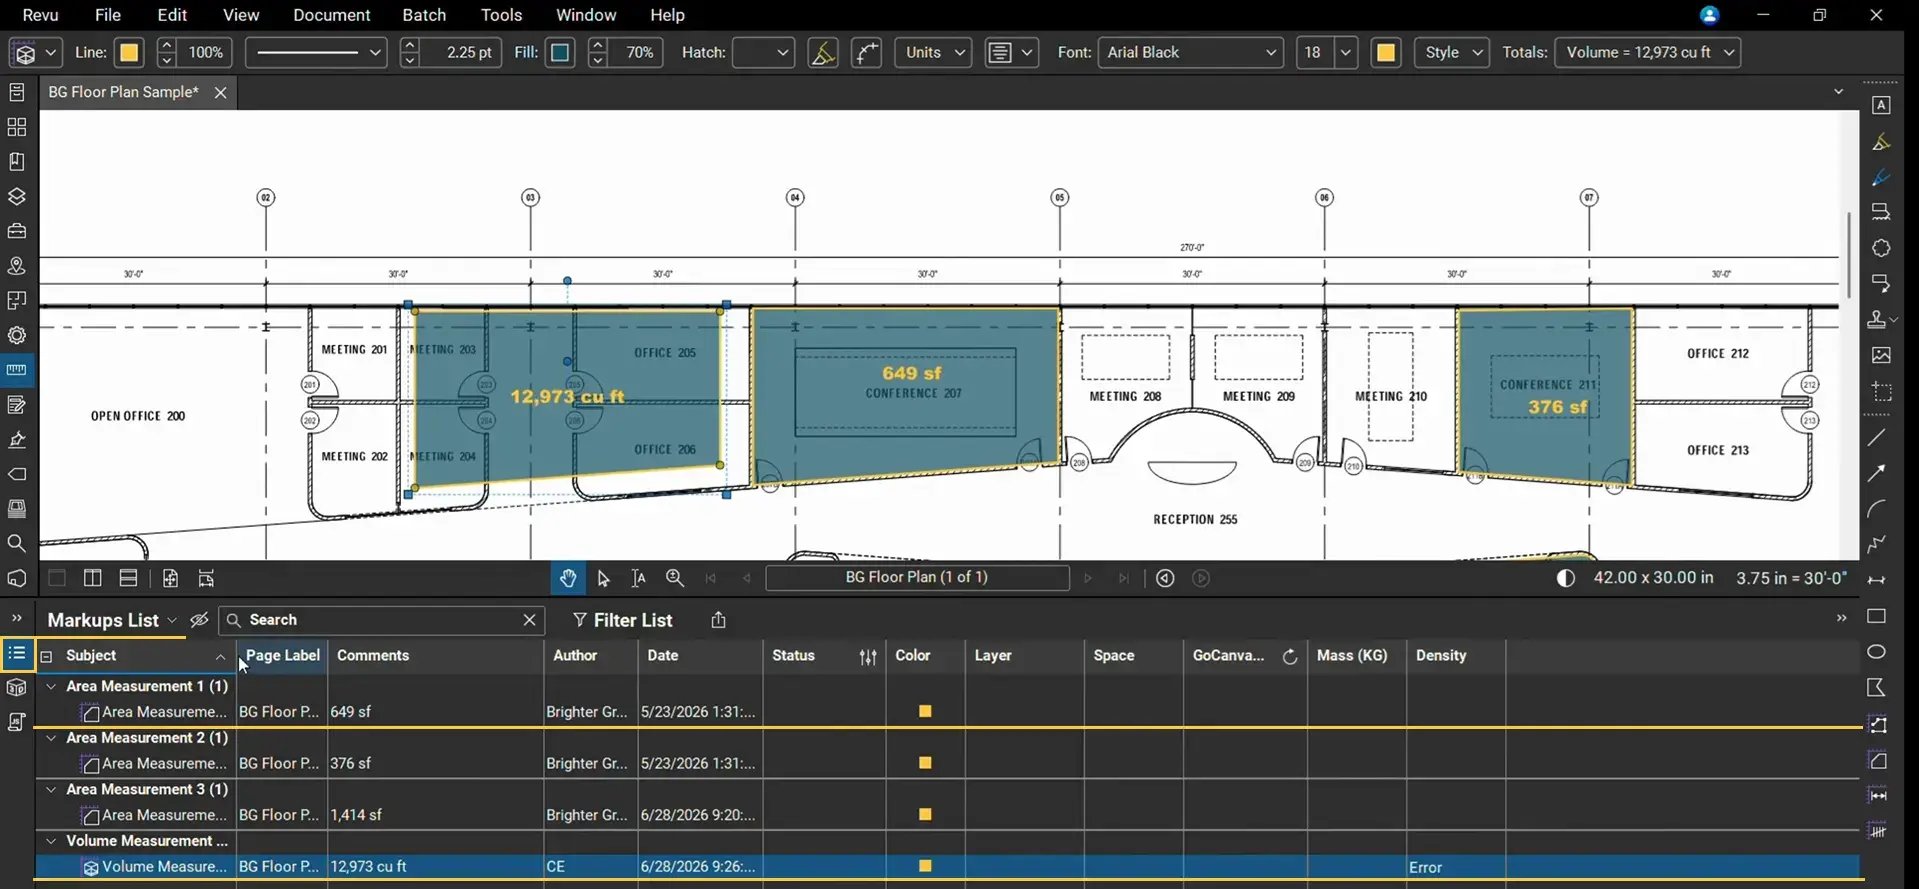Activate the Zoom magnifier tool

click(x=675, y=578)
